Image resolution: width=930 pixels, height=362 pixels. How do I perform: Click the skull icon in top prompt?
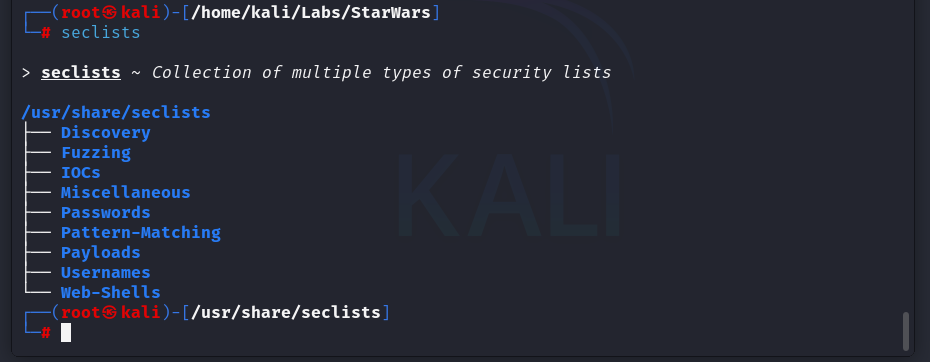coord(110,12)
